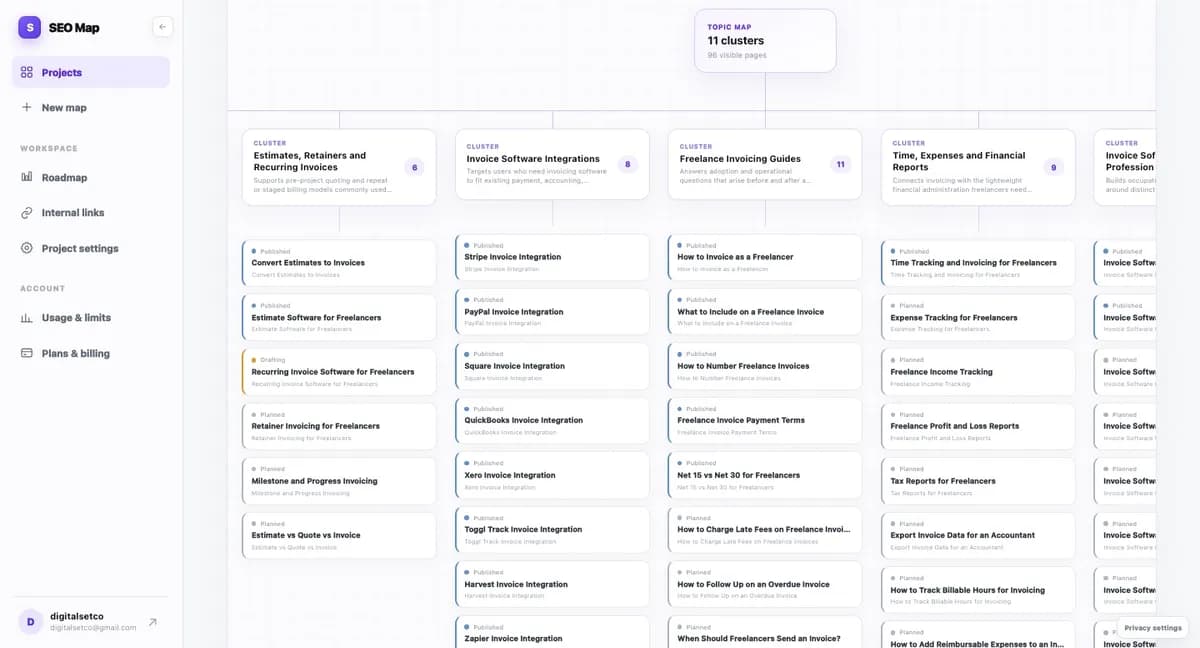Viewport: 1200px width, 648px height.
Task: Select New map in the sidebar
Action: point(91,107)
